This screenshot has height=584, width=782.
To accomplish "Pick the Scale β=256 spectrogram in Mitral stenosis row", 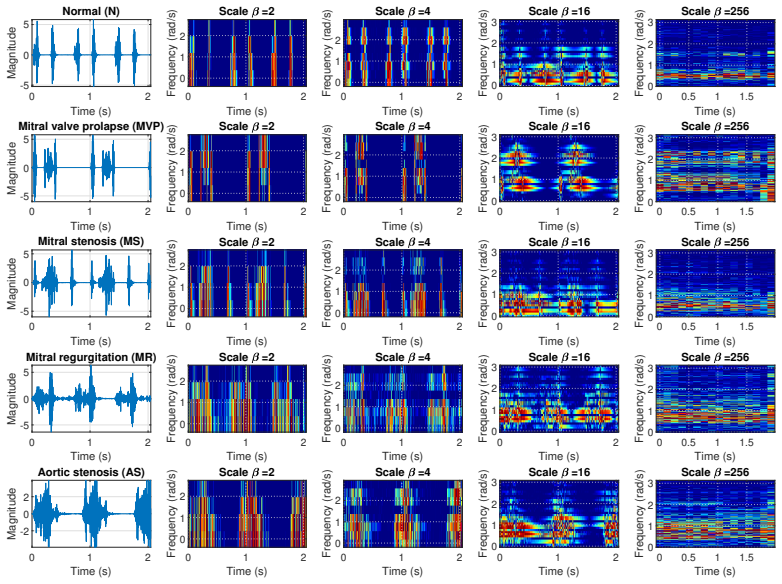I will (x=716, y=284).
